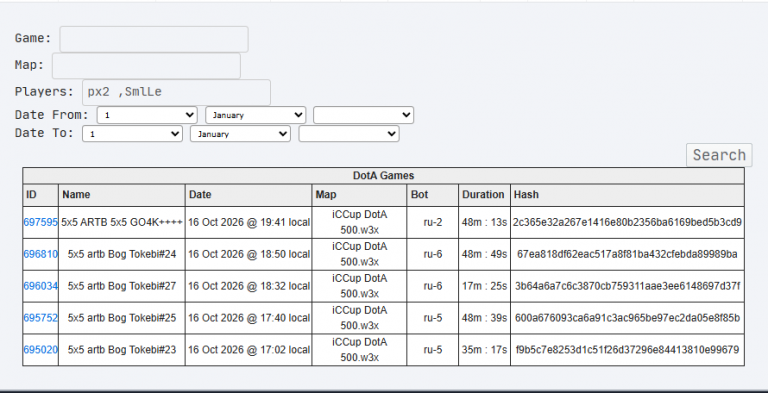Click the Date column header
This screenshot has width=768, height=393.
[248, 195]
